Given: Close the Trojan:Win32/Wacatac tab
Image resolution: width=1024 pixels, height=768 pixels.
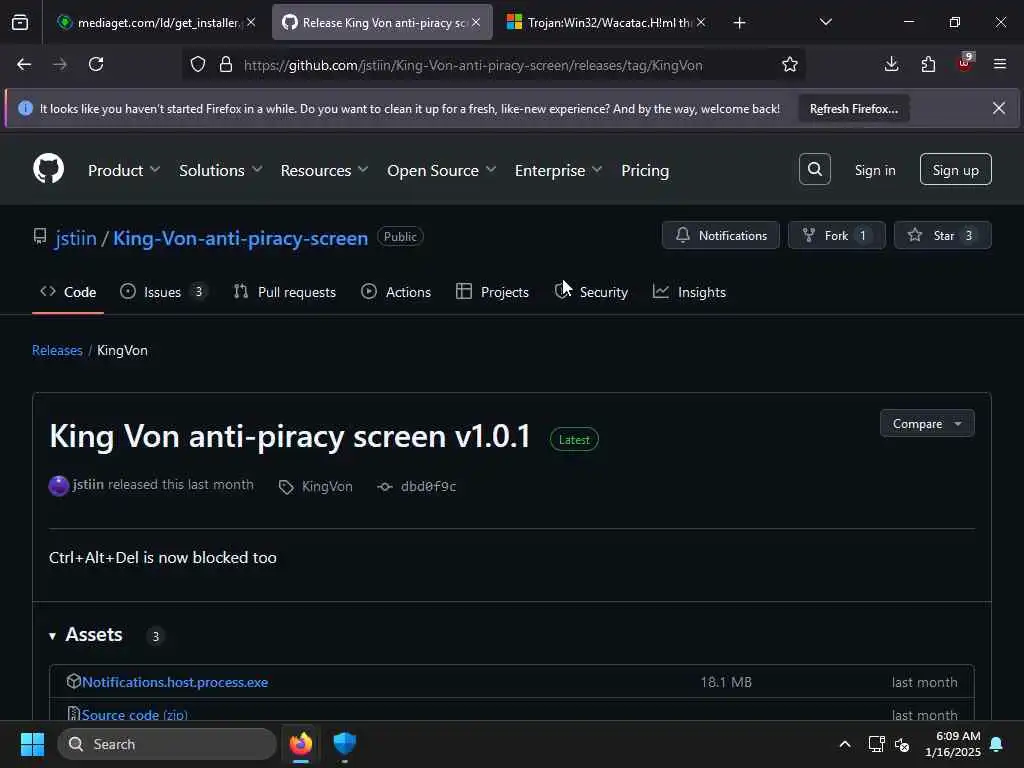Looking at the screenshot, I should [701, 22].
